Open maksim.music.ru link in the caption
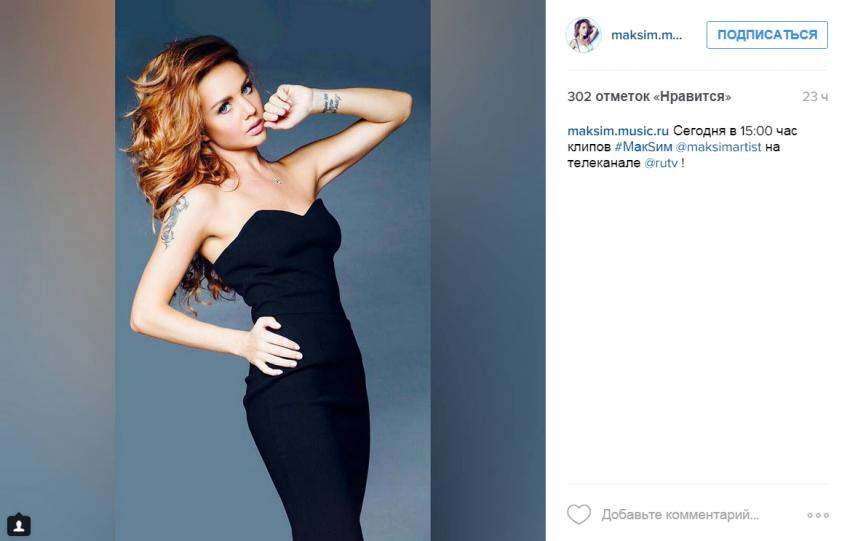 (x=618, y=131)
